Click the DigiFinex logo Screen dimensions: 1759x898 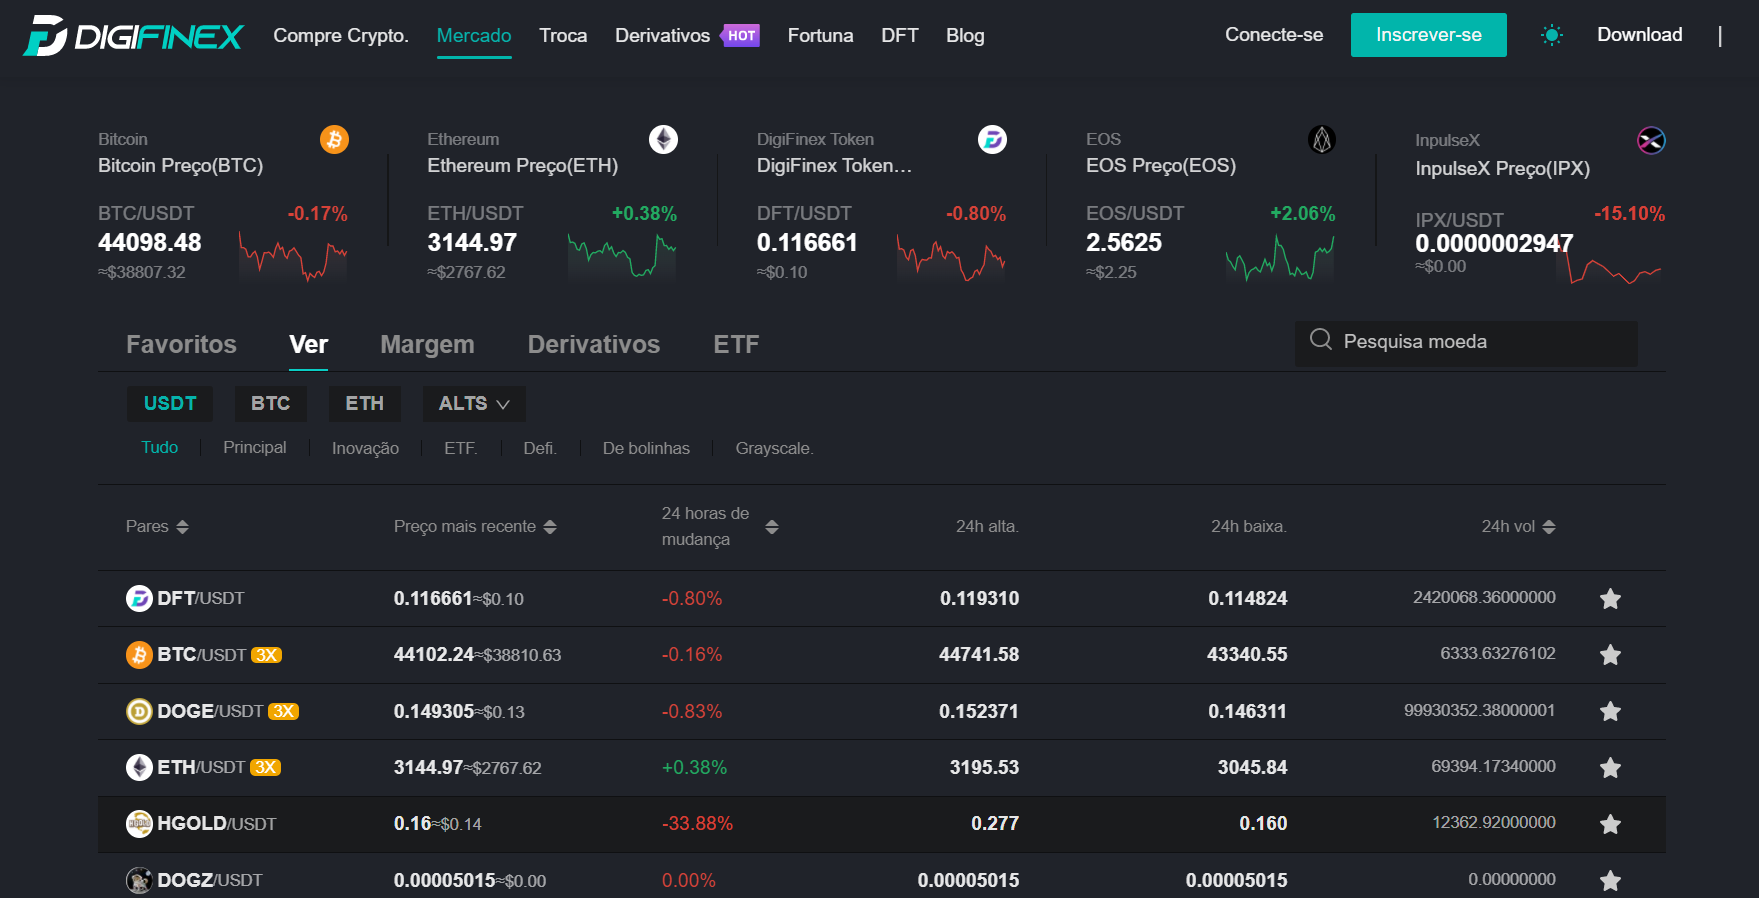(x=133, y=36)
